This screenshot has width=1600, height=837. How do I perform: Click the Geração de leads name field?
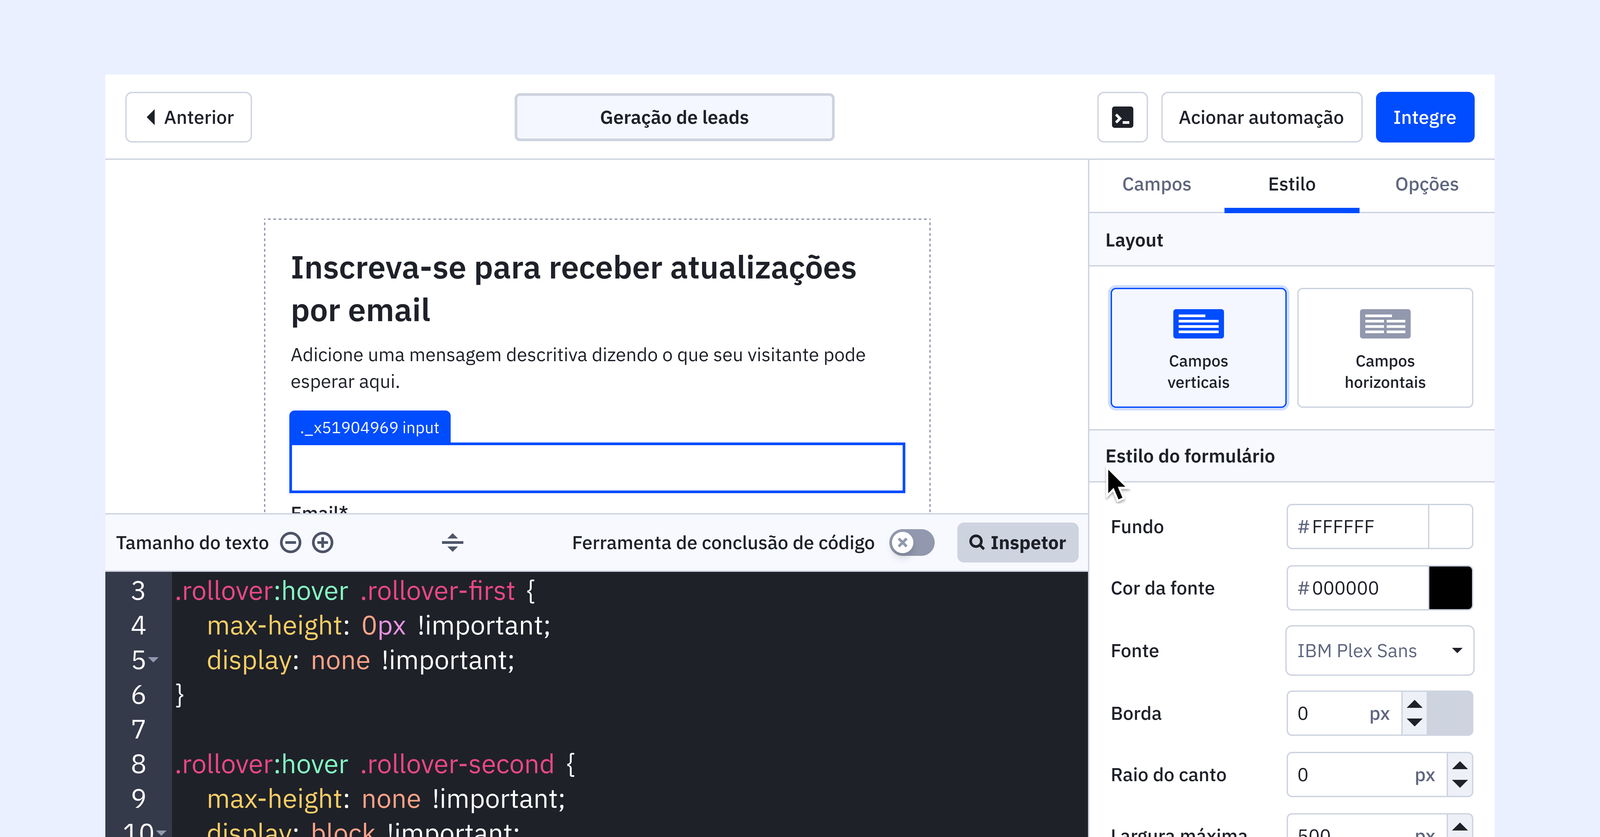[x=674, y=118]
